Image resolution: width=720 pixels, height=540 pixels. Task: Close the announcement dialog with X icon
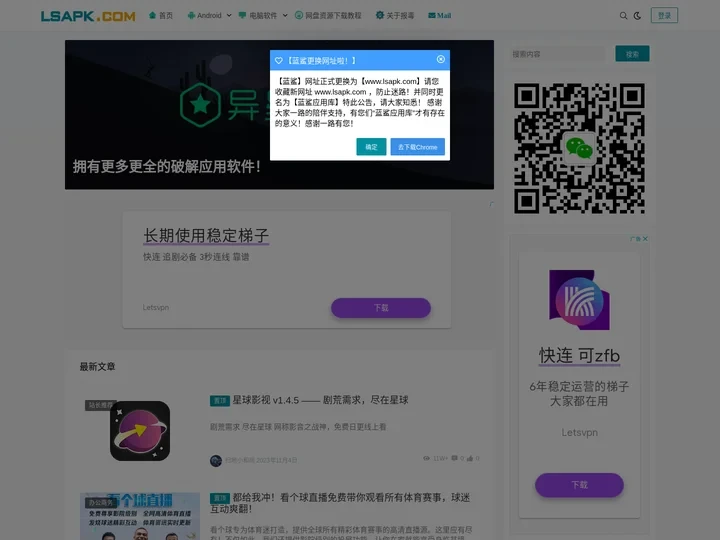pos(441,59)
